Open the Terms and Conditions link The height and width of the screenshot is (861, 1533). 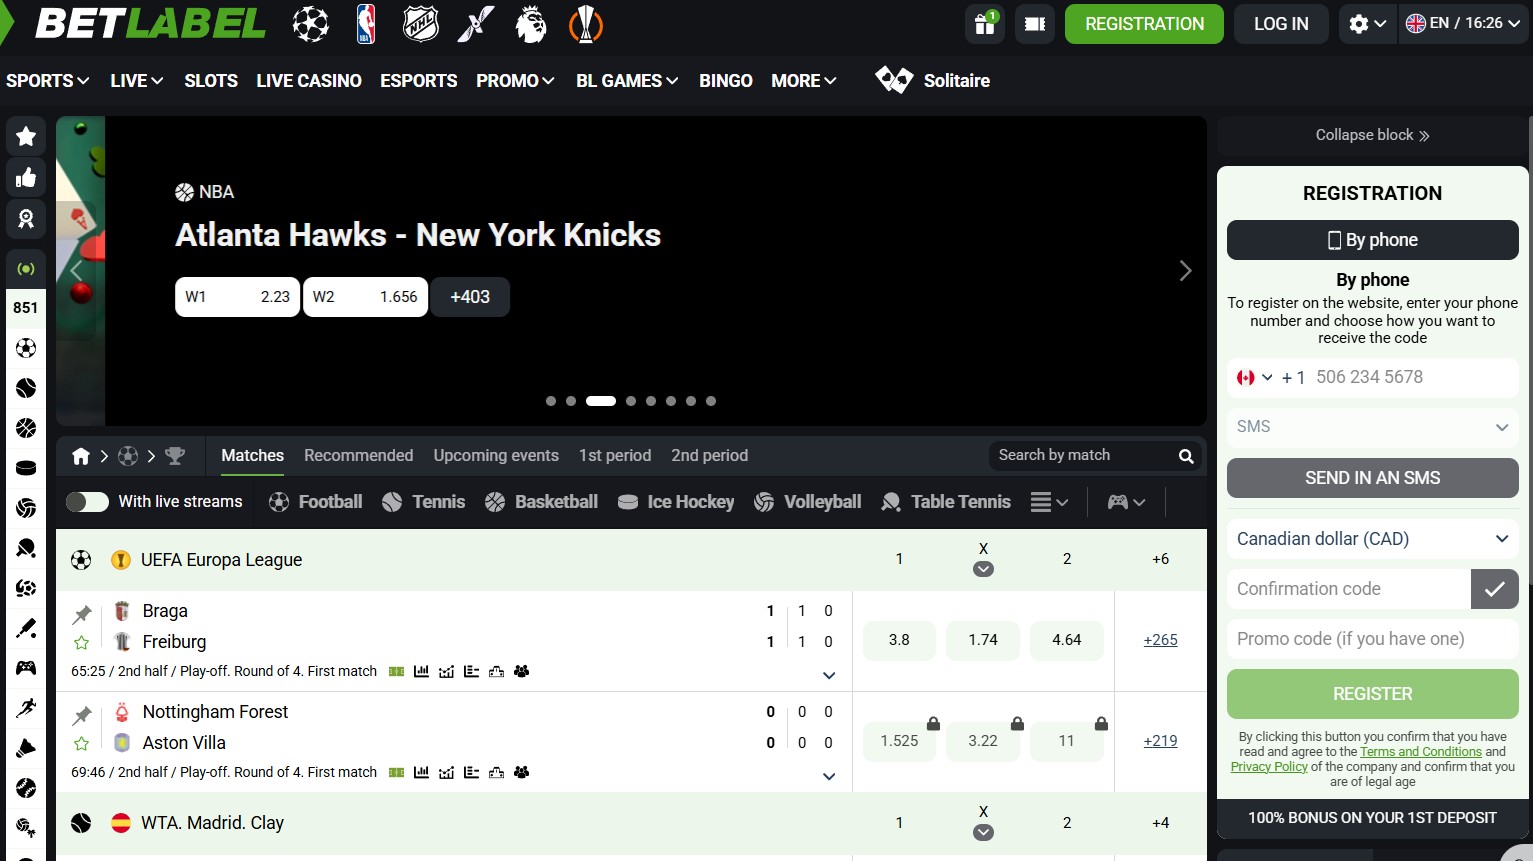click(x=1421, y=752)
